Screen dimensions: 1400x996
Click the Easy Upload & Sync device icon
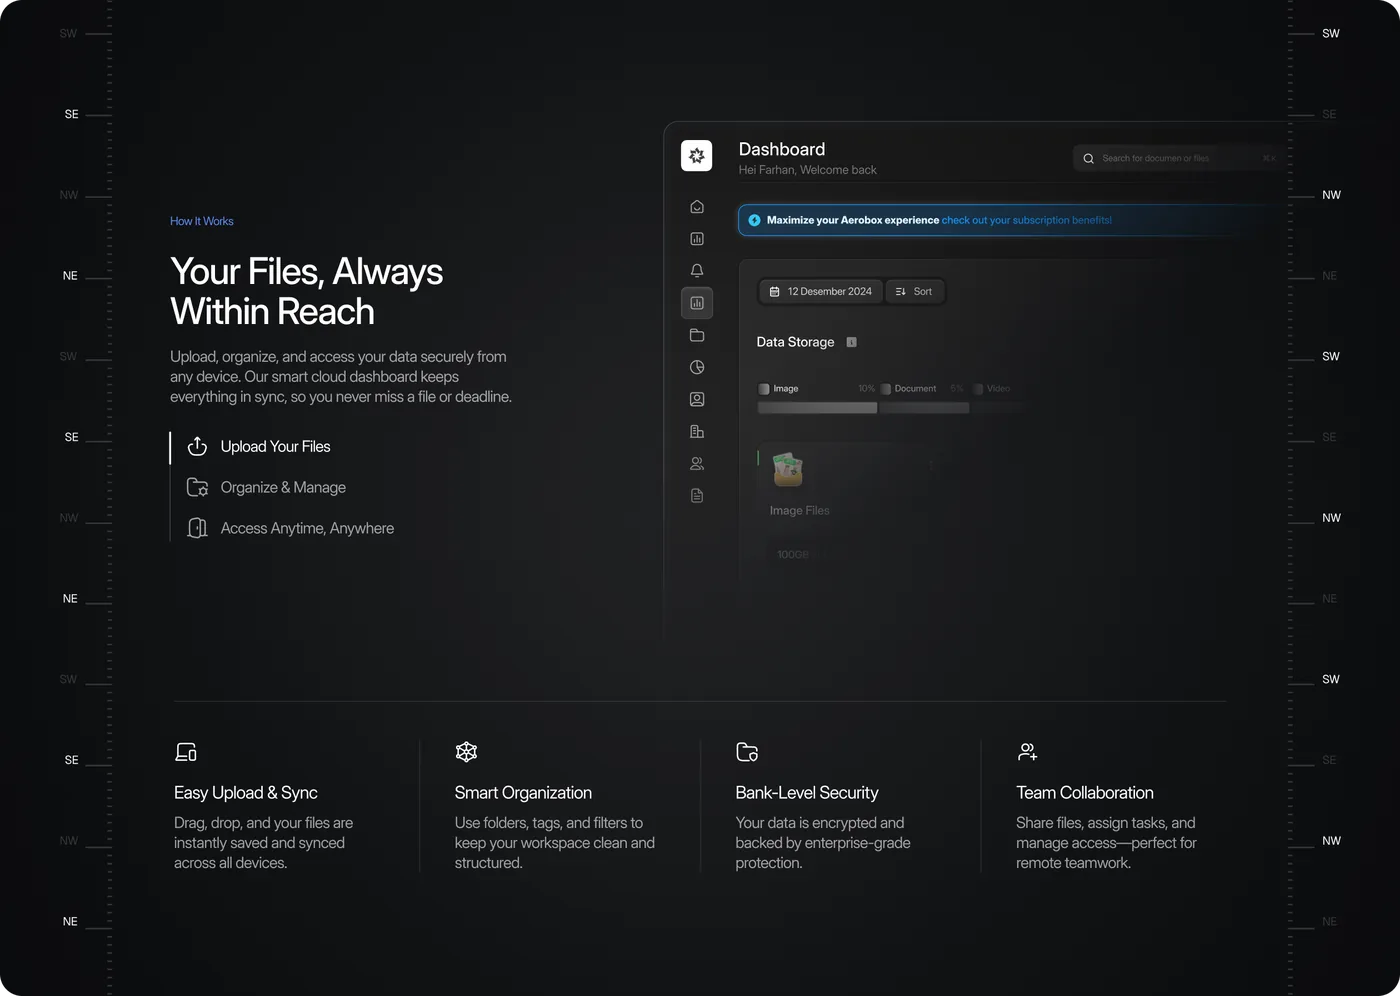(186, 752)
